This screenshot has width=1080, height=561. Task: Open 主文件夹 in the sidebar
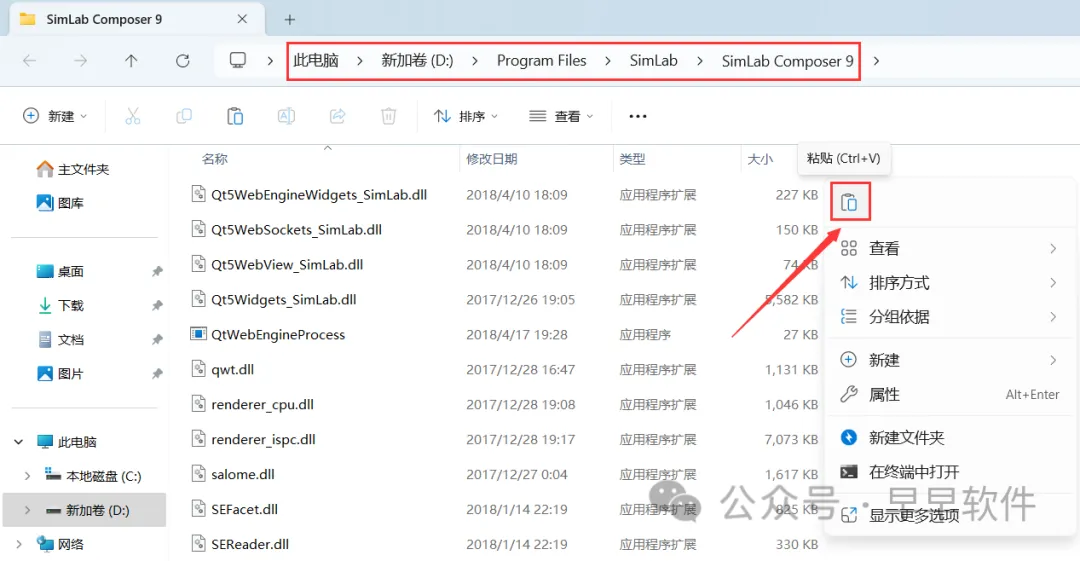[73, 169]
